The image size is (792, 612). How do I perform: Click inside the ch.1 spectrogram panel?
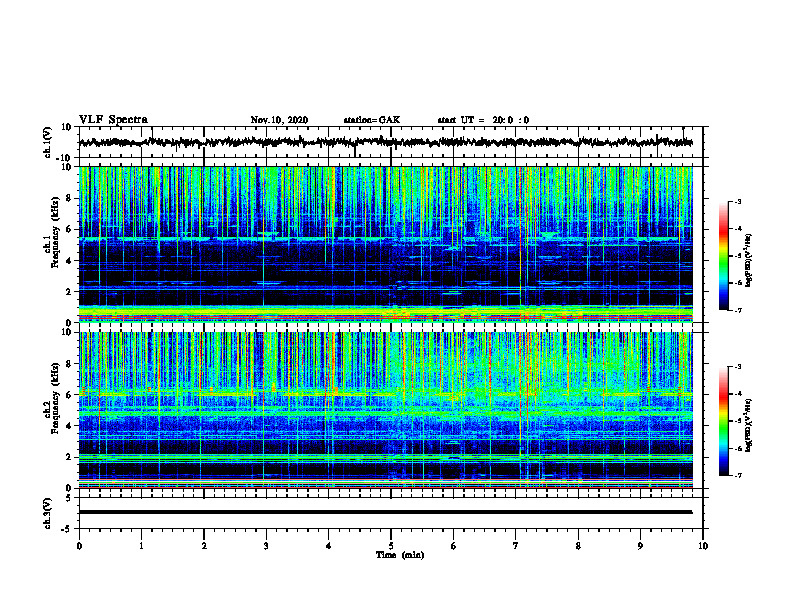tap(385, 244)
